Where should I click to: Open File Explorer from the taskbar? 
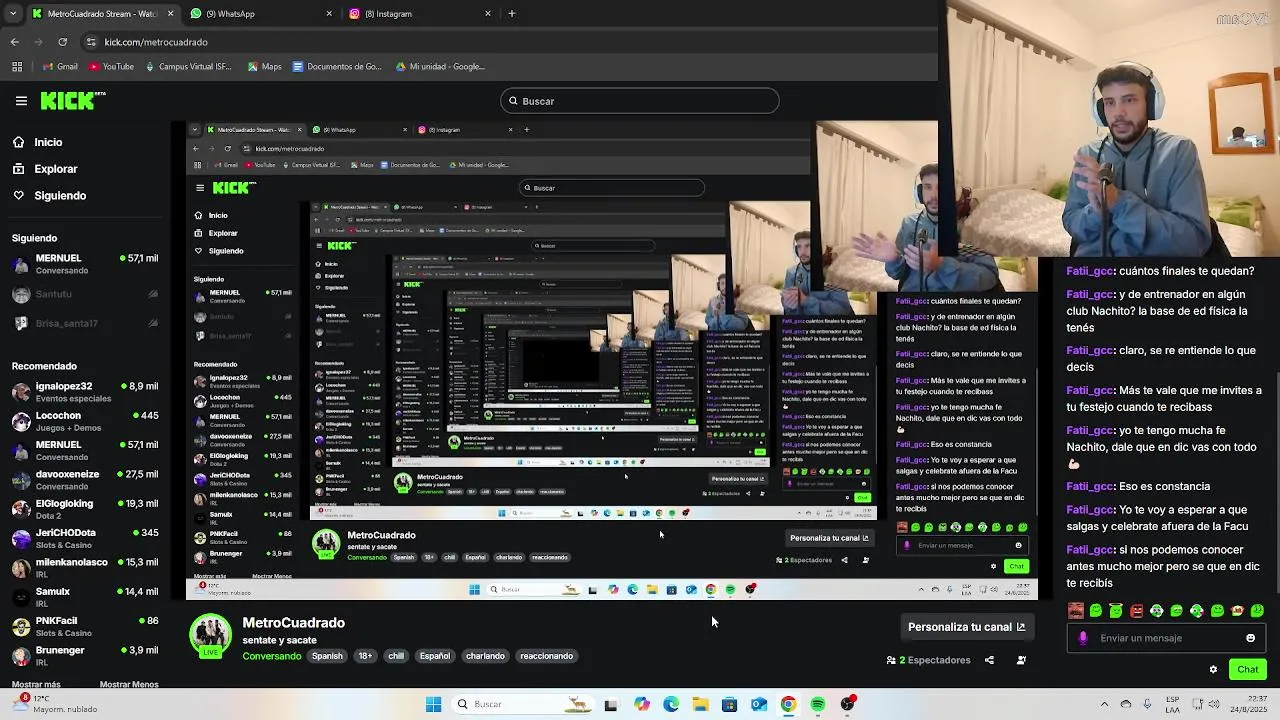pos(700,704)
